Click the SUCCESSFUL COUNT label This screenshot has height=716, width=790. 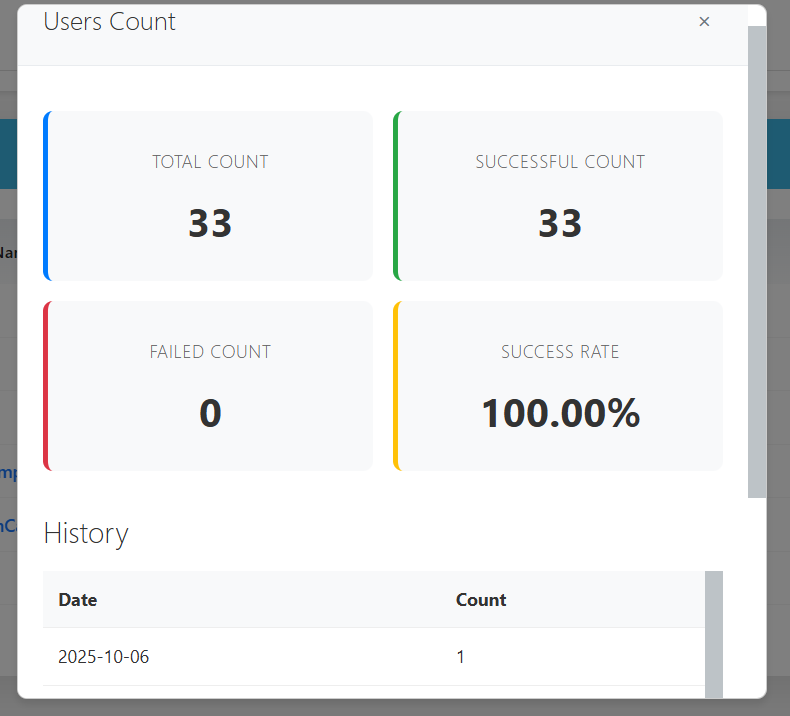click(560, 162)
